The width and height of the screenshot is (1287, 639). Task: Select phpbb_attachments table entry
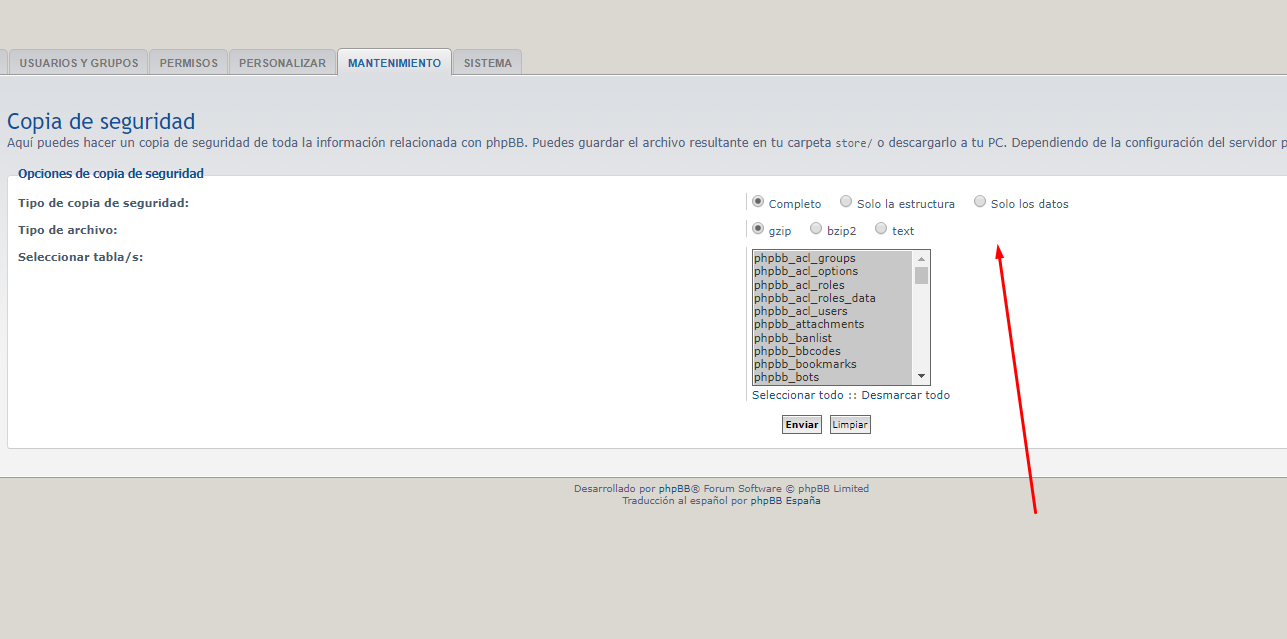809,324
